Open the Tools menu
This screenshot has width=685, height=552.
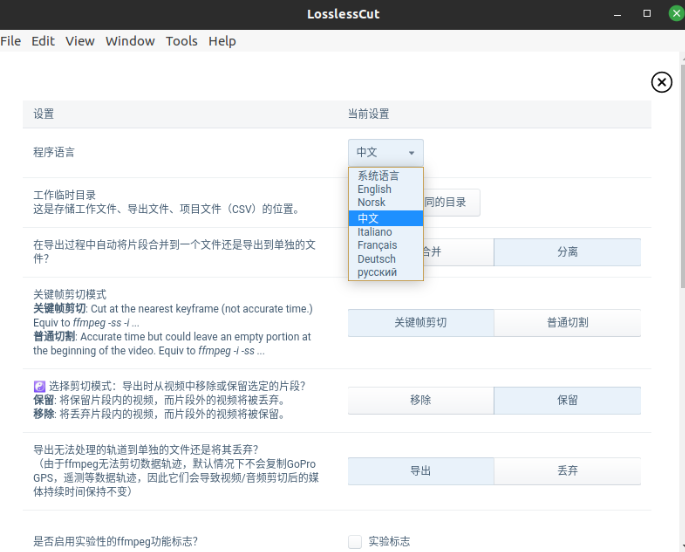click(x=181, y=41)
